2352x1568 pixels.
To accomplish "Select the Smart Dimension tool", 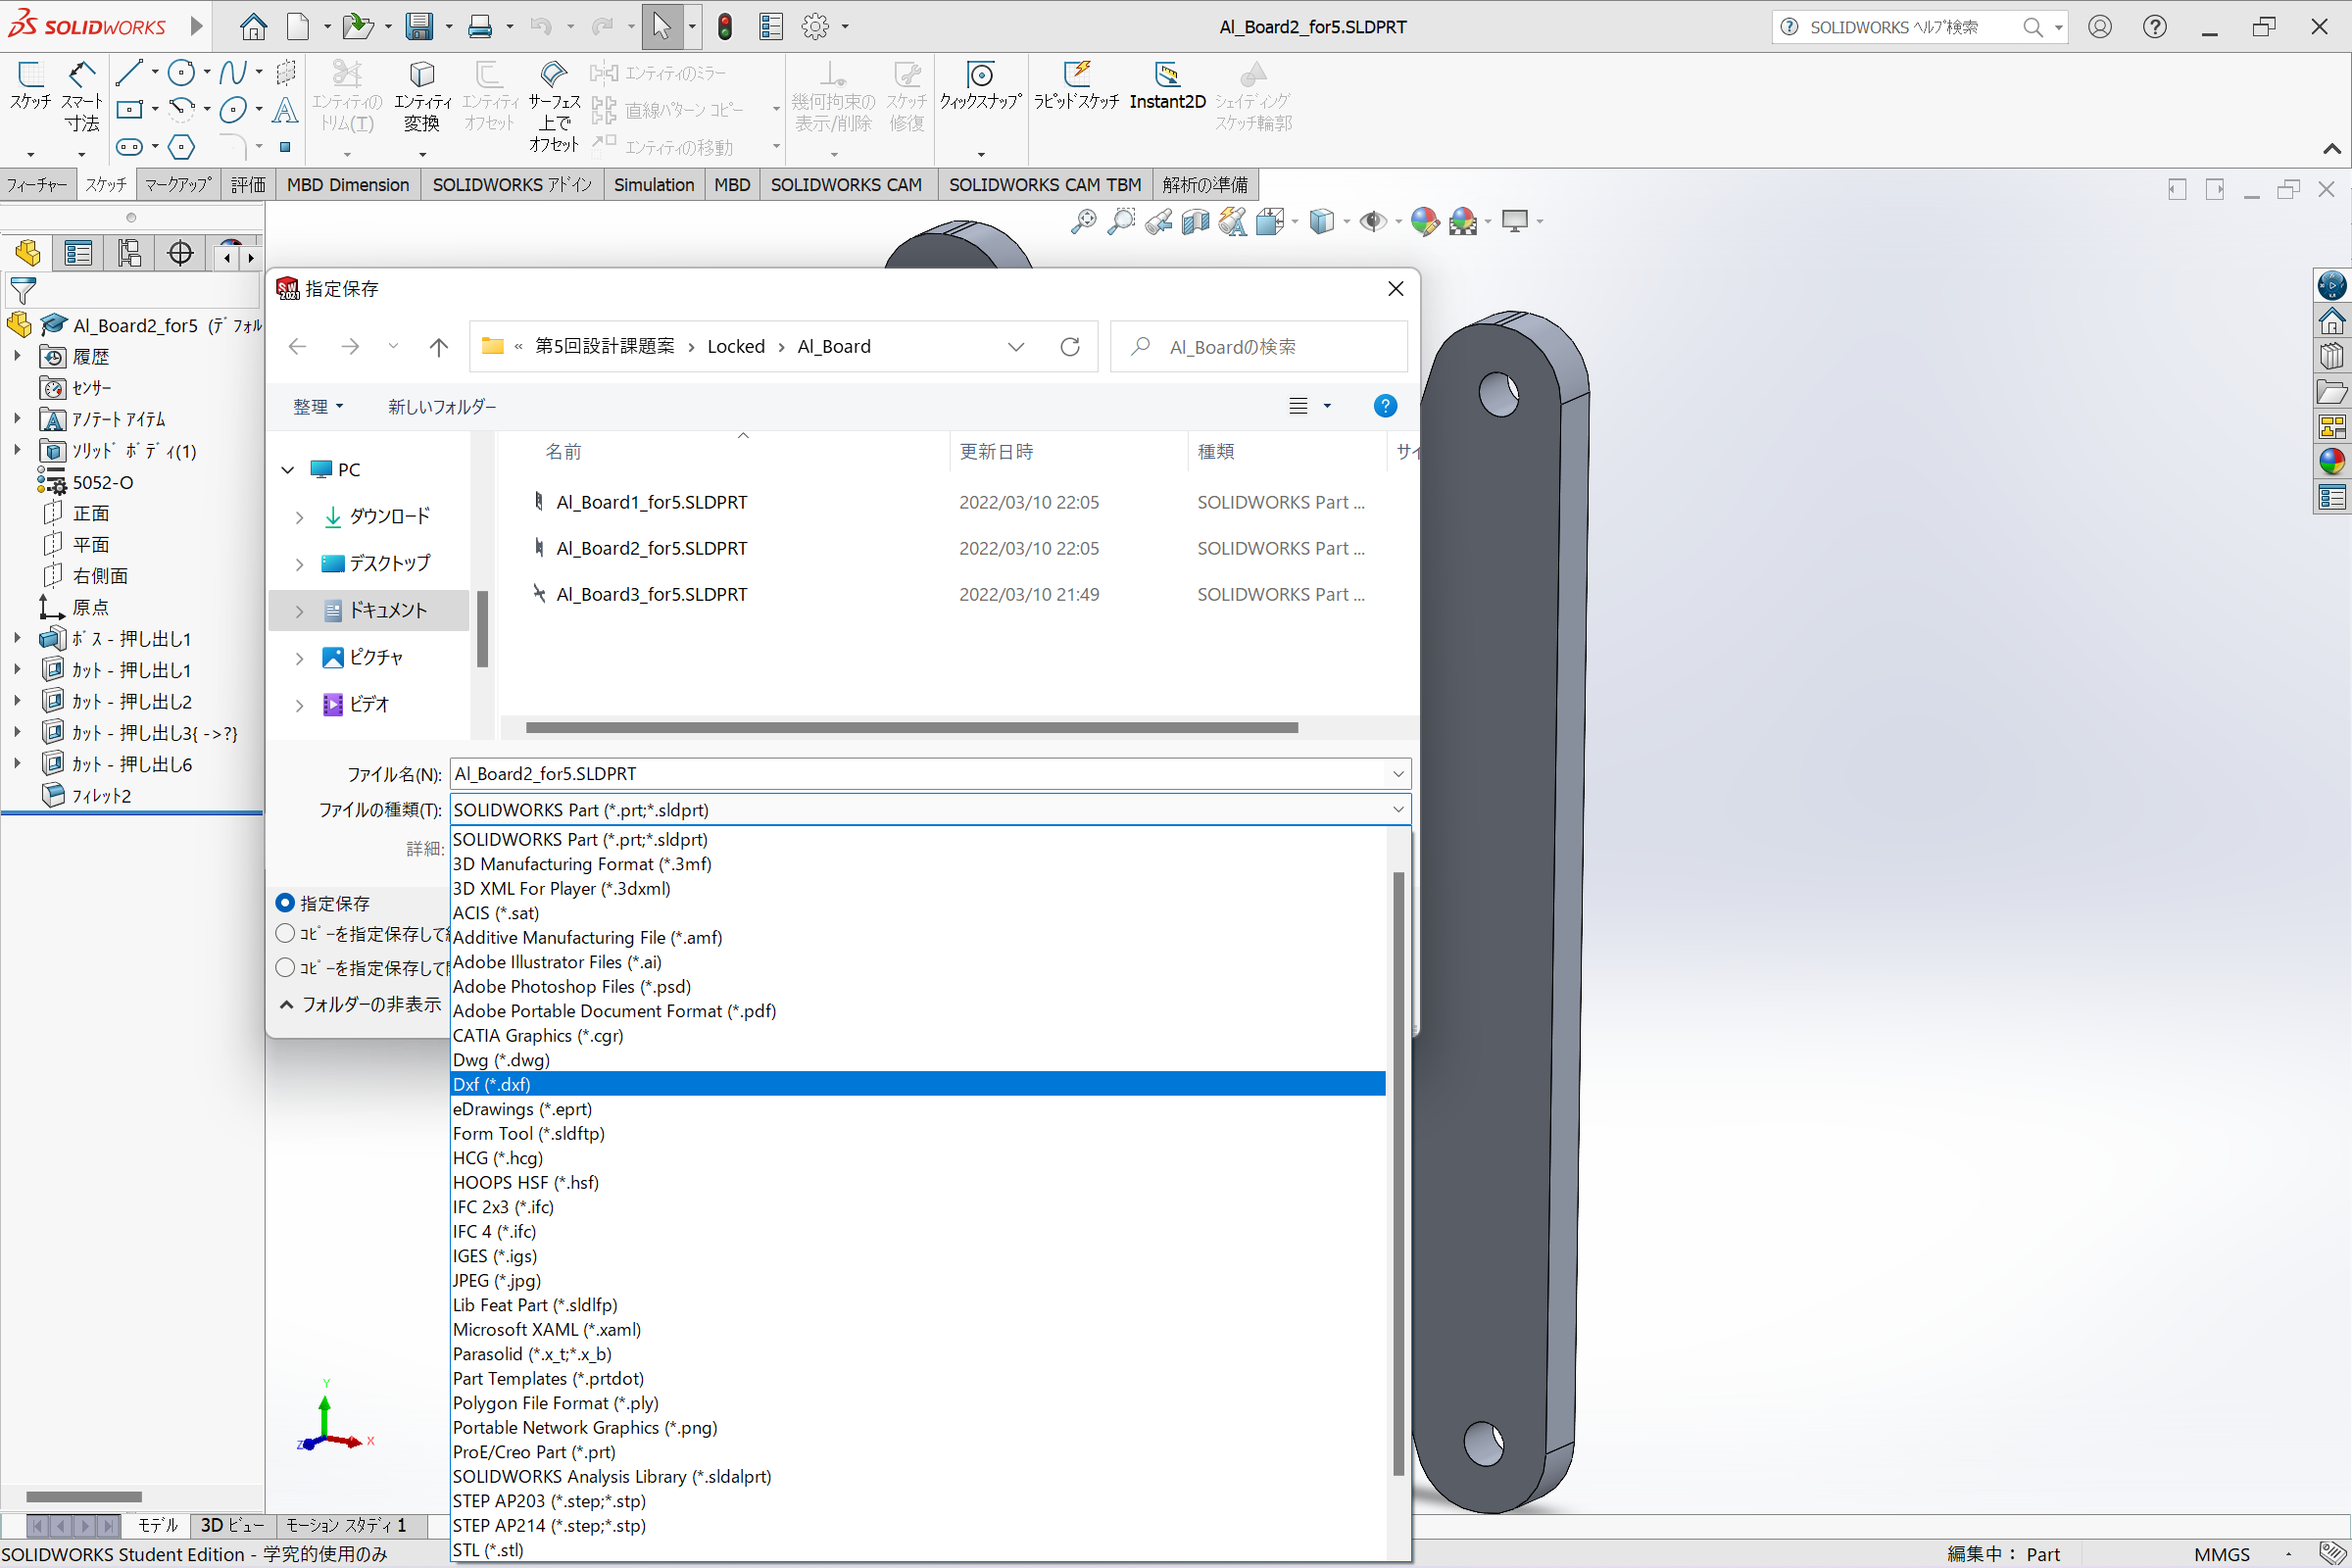I will 82,97.
